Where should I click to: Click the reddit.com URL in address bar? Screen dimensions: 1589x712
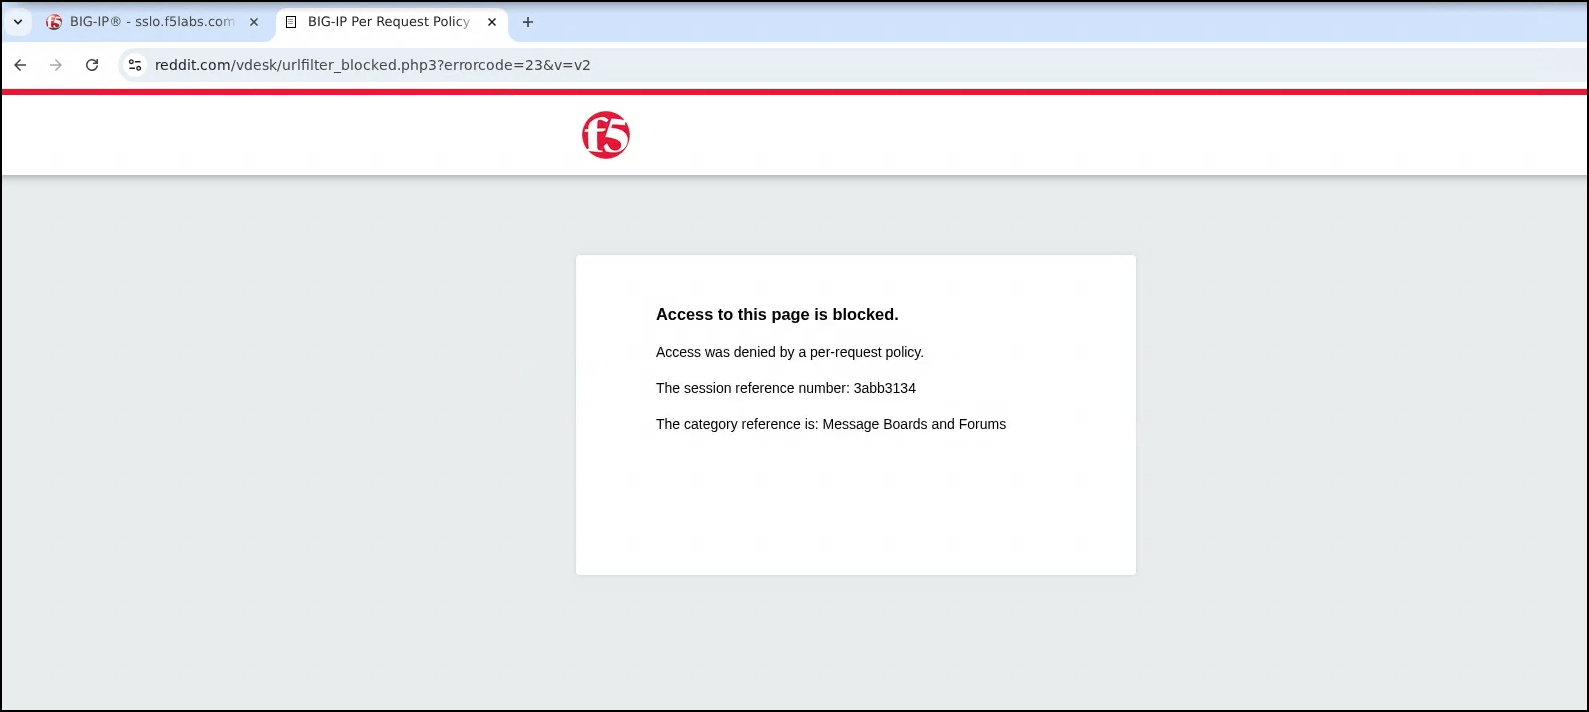tap(372, 65)
